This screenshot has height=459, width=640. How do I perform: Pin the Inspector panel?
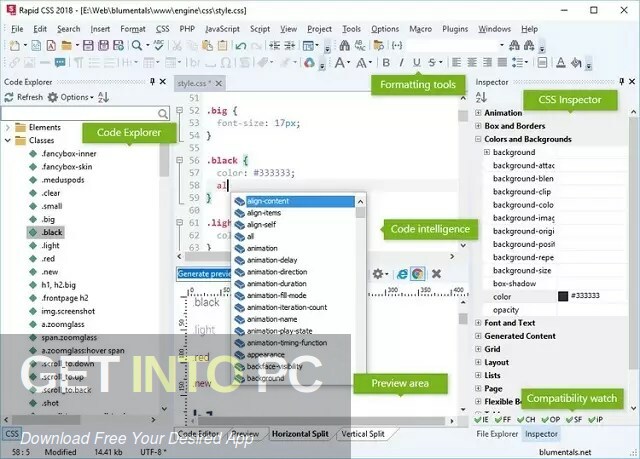pos(621,82)
